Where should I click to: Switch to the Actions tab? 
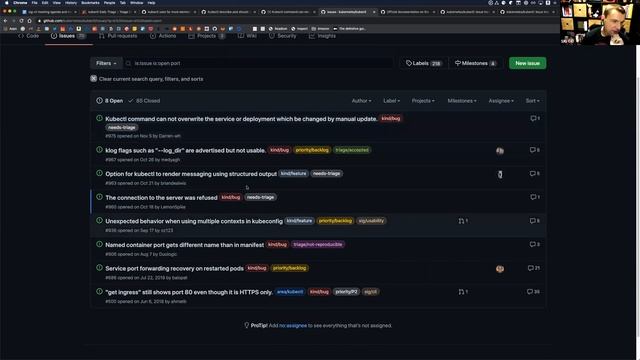[x=163, y=36]
